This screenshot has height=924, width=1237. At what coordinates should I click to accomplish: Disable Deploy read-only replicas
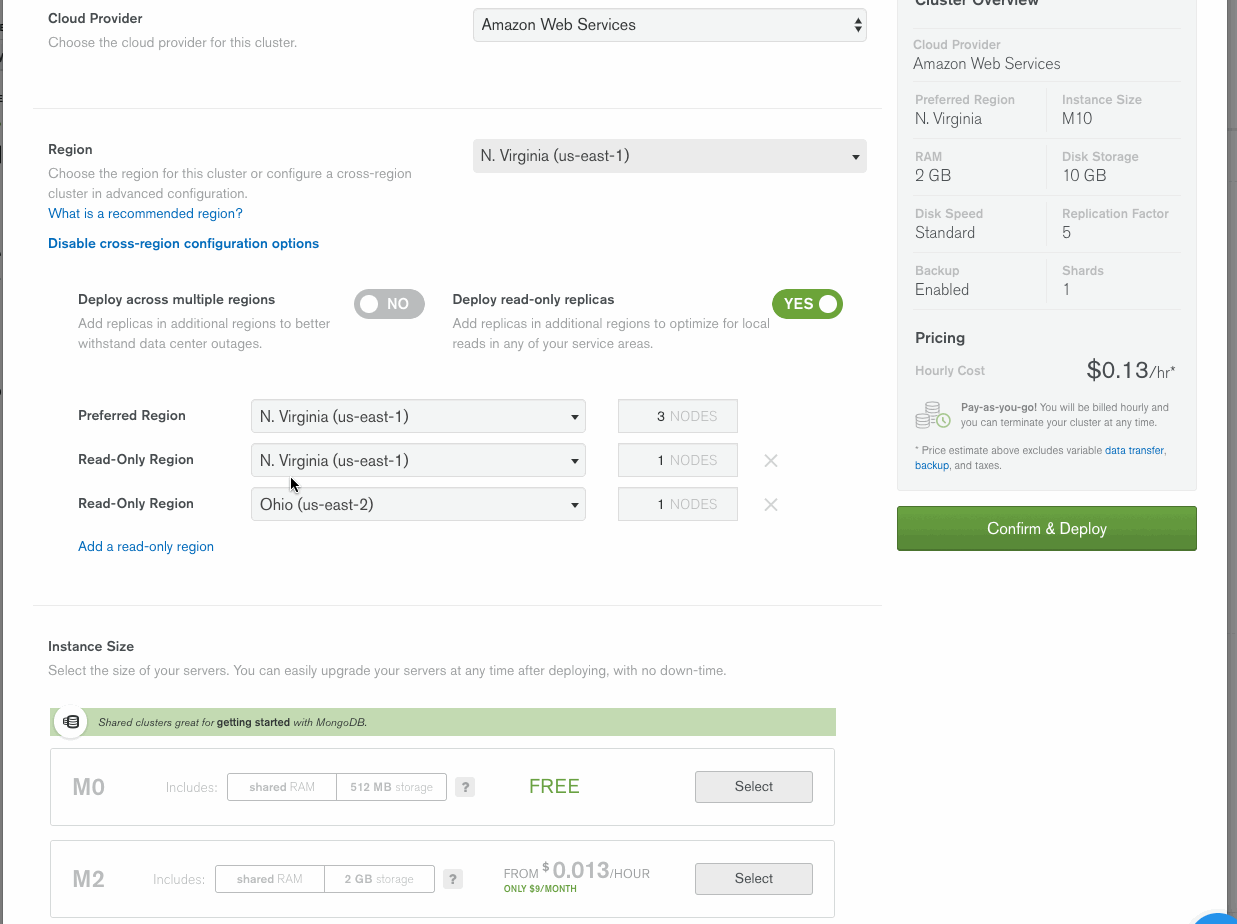click(x=807, y=303)
